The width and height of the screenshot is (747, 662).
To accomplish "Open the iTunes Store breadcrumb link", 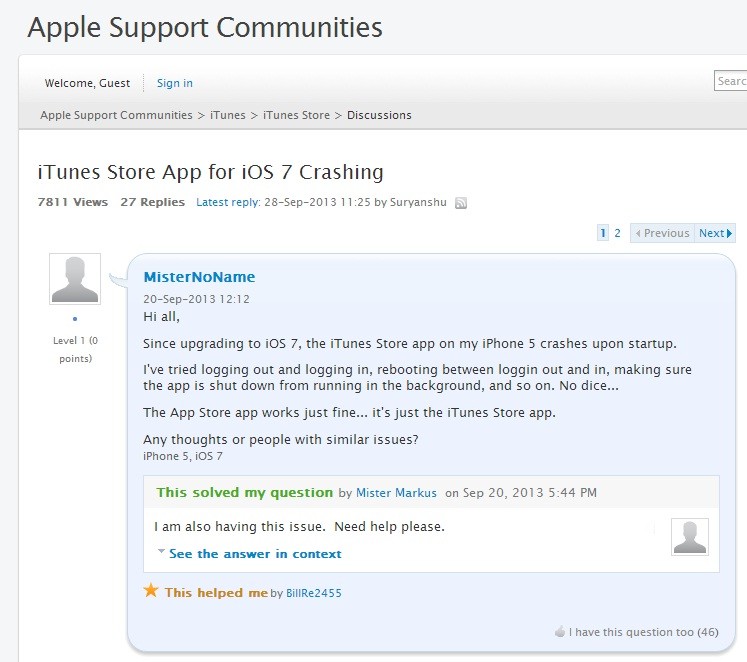I will 296,115.
